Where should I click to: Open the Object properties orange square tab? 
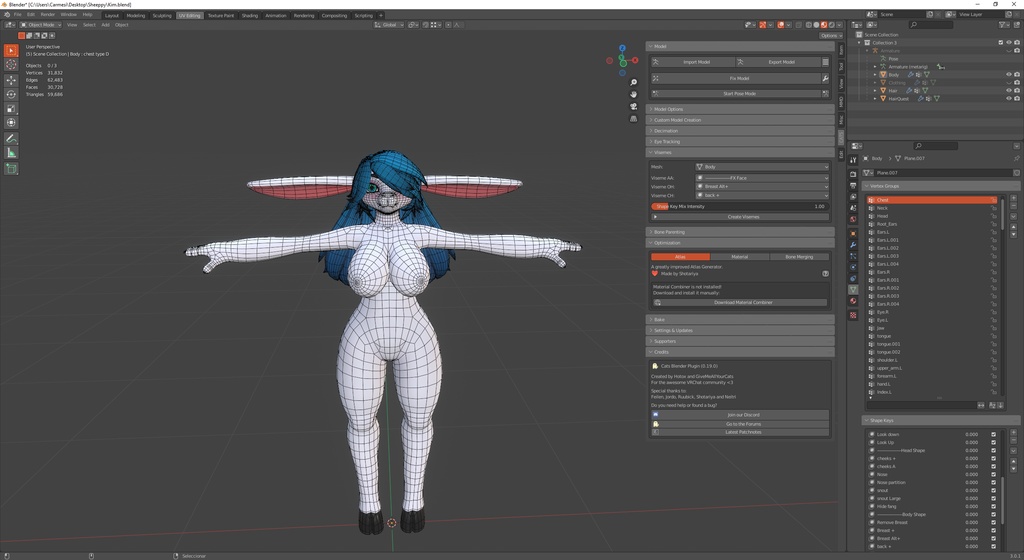pos(853,233)
